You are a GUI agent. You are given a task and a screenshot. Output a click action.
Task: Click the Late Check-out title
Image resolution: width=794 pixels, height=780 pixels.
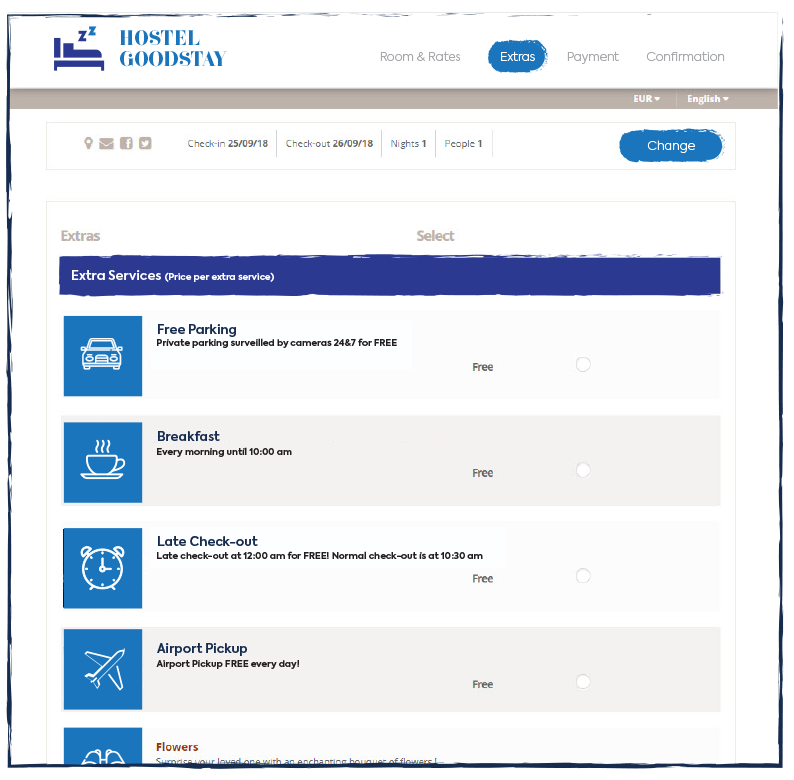coord(207,541)
